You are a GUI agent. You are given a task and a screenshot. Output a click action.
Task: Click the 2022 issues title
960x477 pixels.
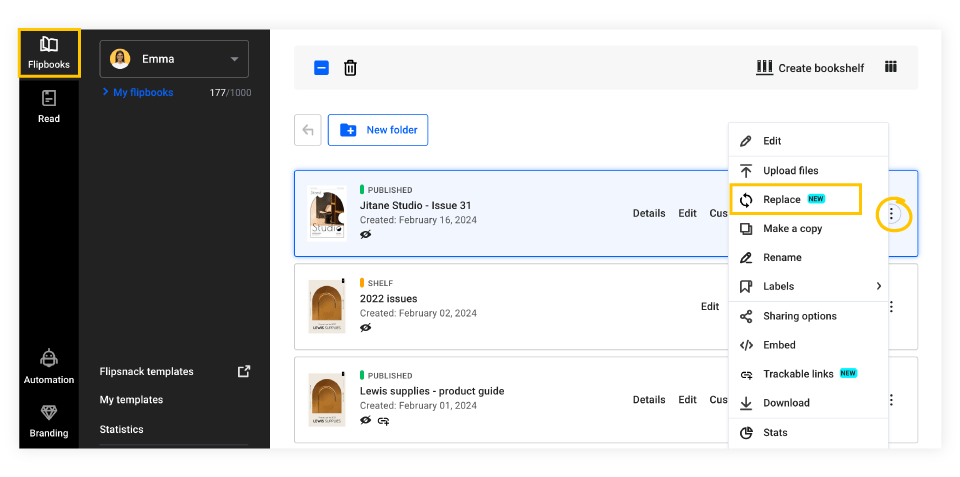click(389, 299)
